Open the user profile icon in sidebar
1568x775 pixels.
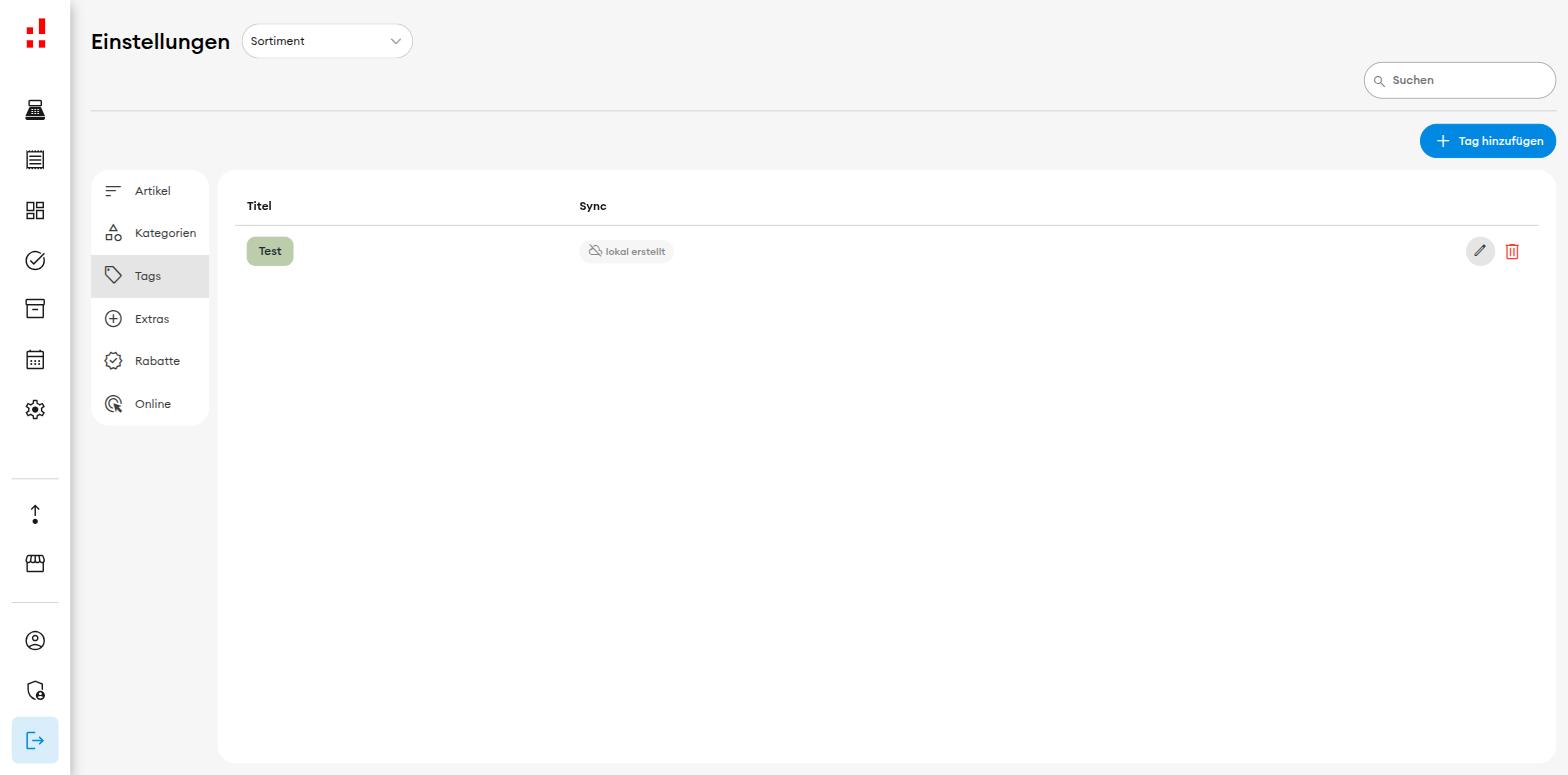tap(35, 641)
